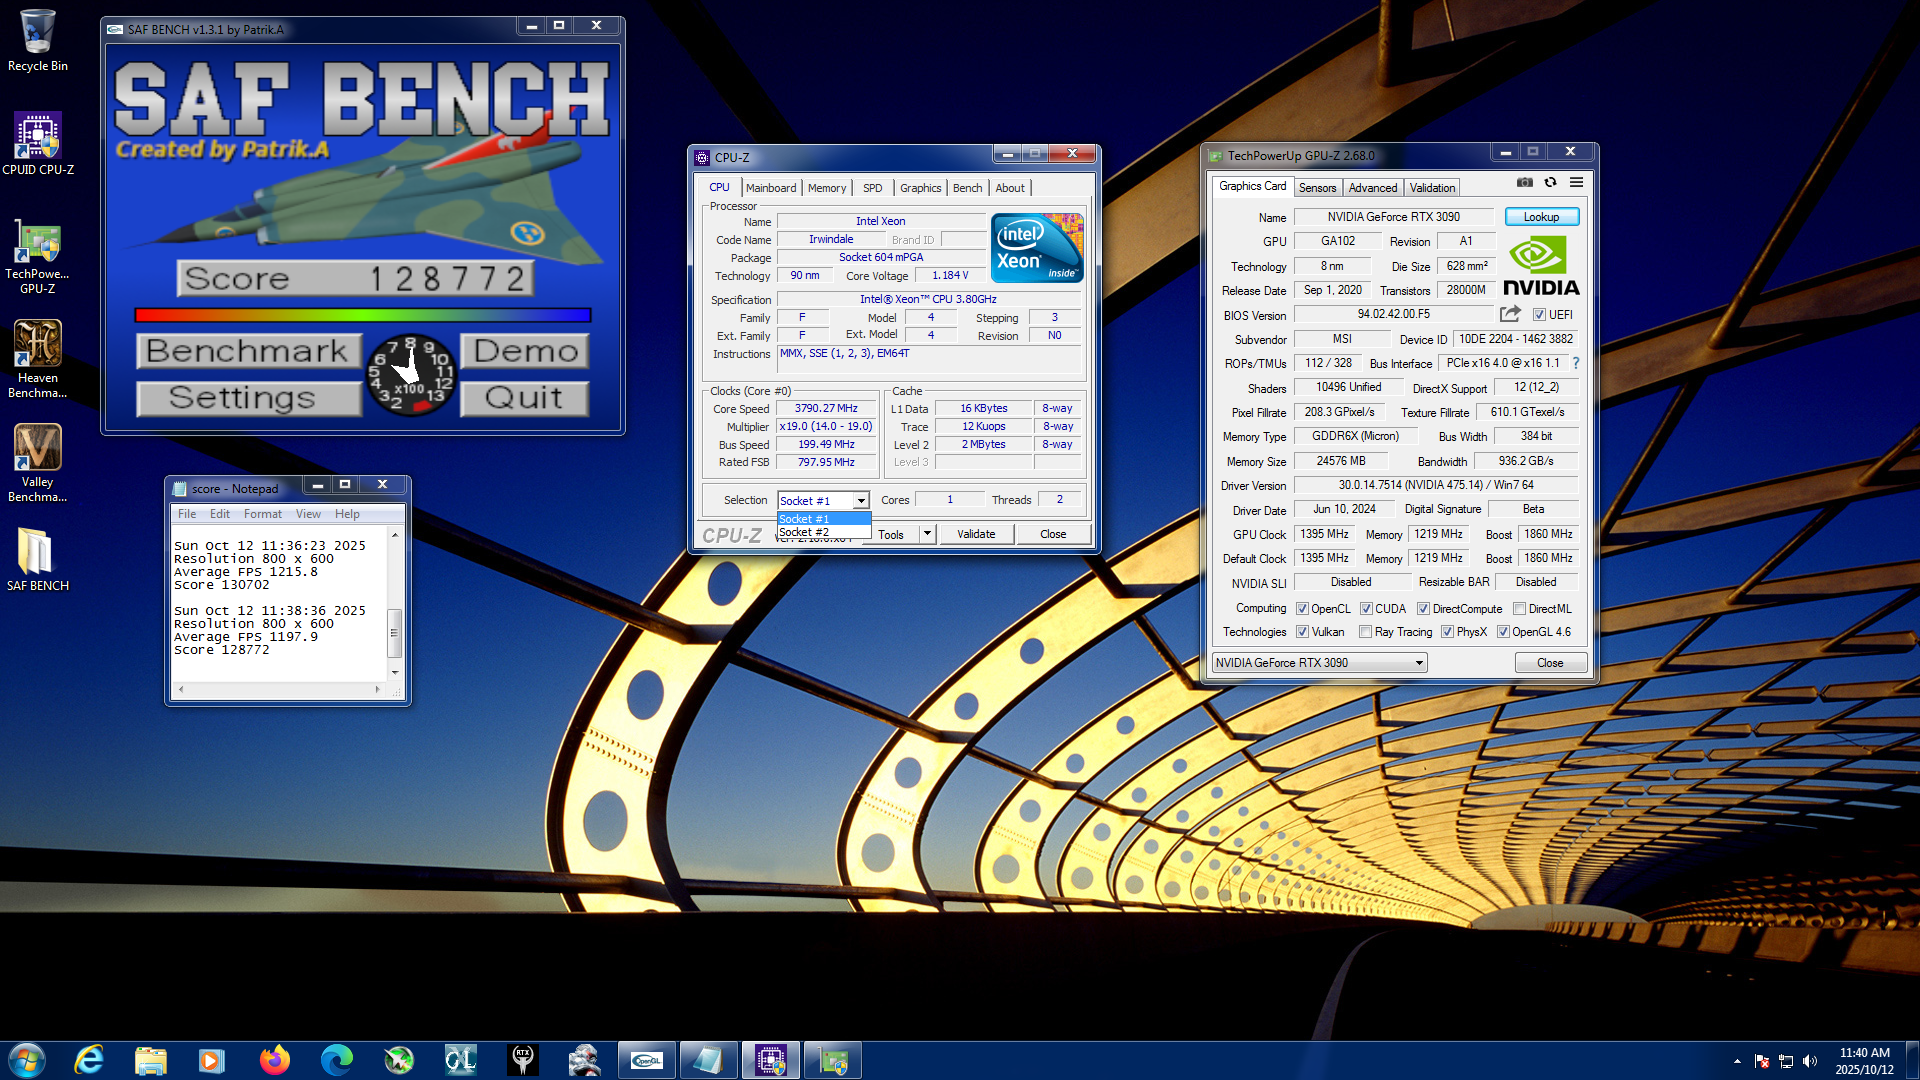Click the Lookup button in GPU-Z

coord(1540,217)
